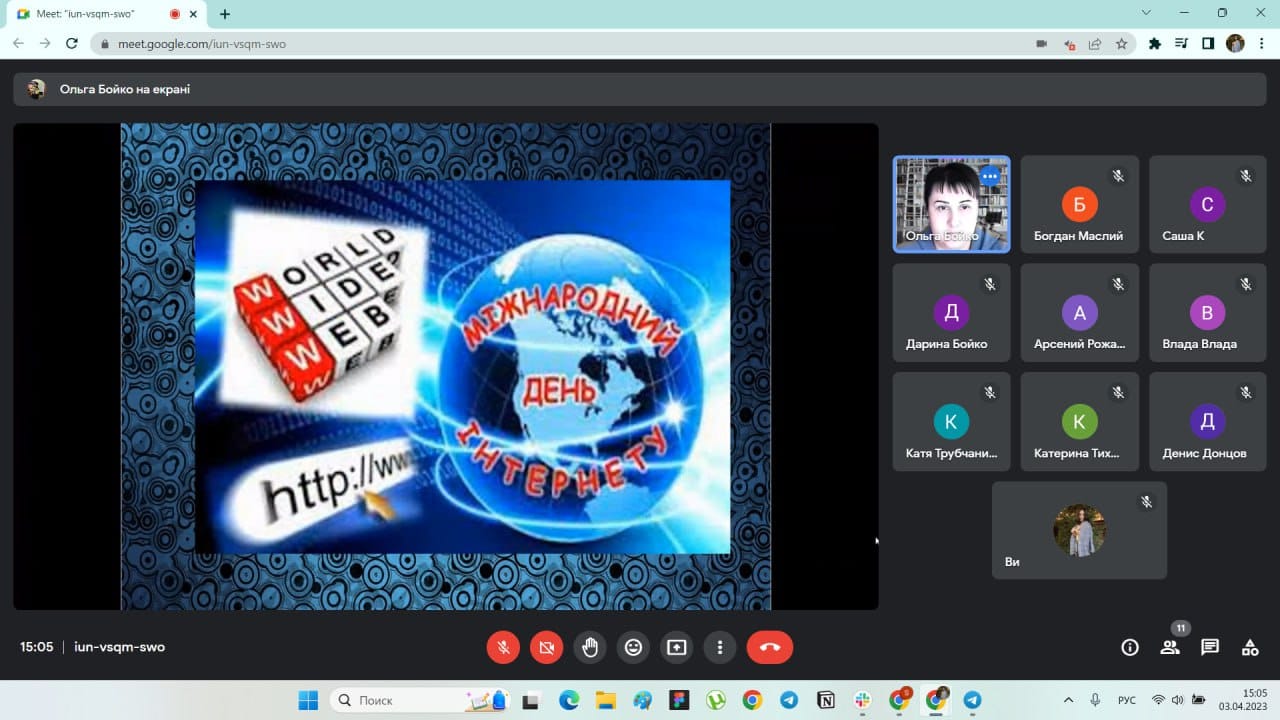Open a new browser tab
This screenshot has height=720, width=1280.
click(225, 14)
